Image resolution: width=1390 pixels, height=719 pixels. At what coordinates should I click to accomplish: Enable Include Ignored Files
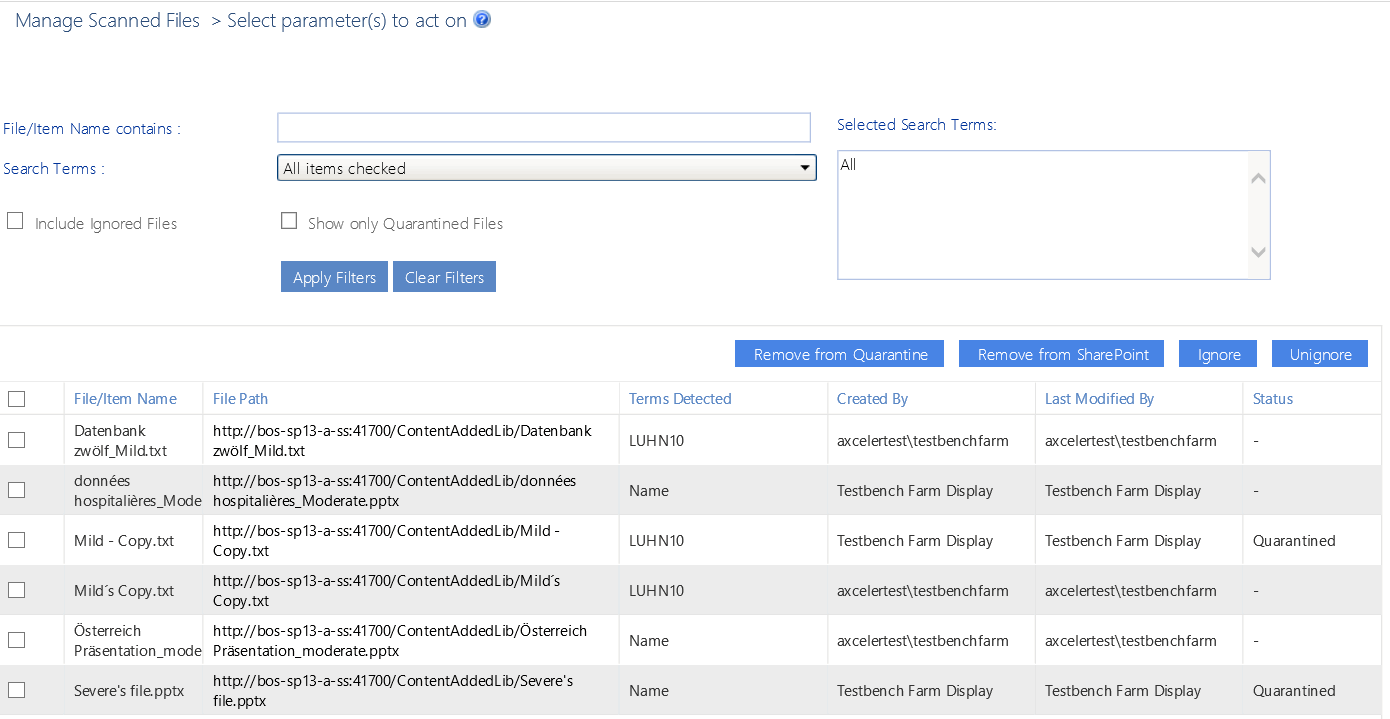coord(14,219)
